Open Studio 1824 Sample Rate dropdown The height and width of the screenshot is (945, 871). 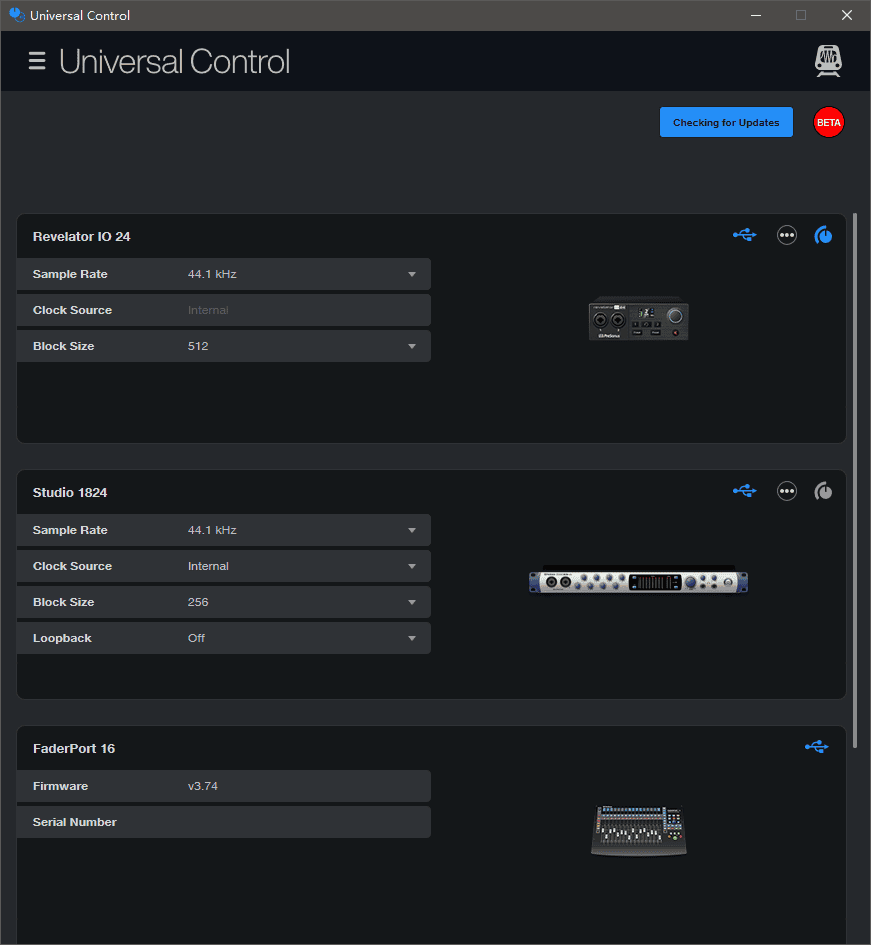pos(224,530)
